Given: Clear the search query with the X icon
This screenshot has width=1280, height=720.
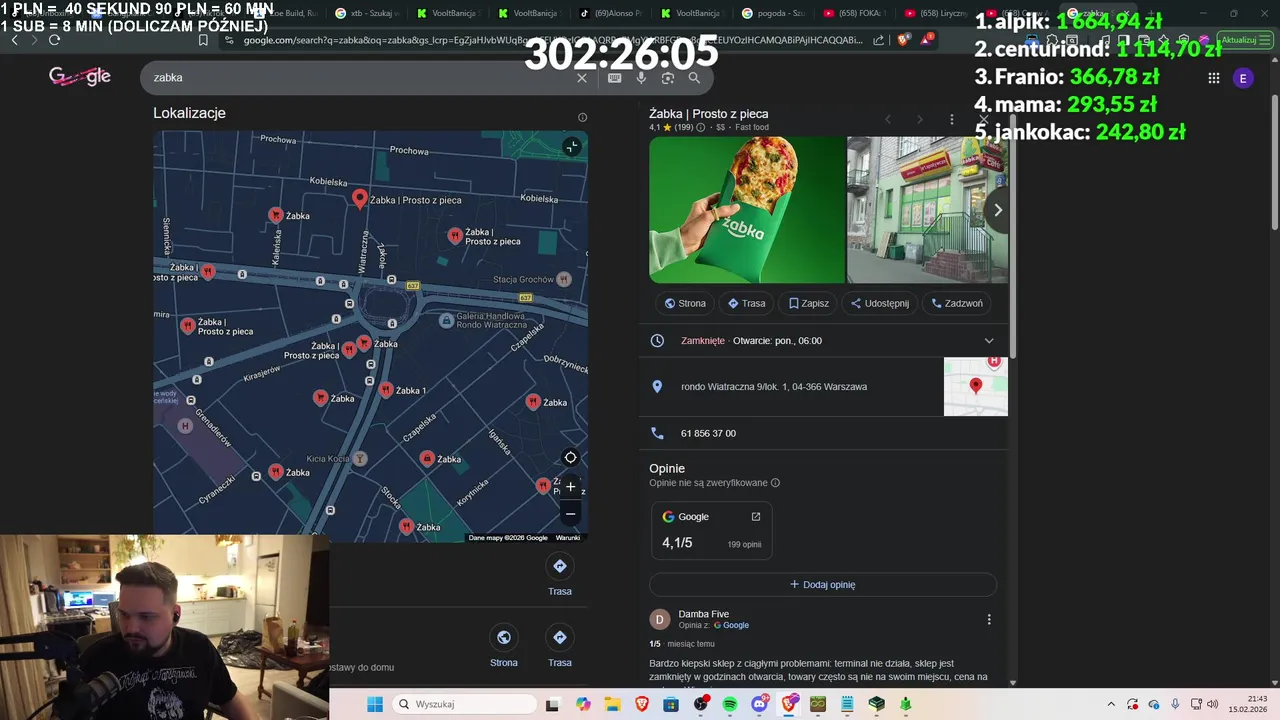Looking at the screenshot, I should (582, 78).
